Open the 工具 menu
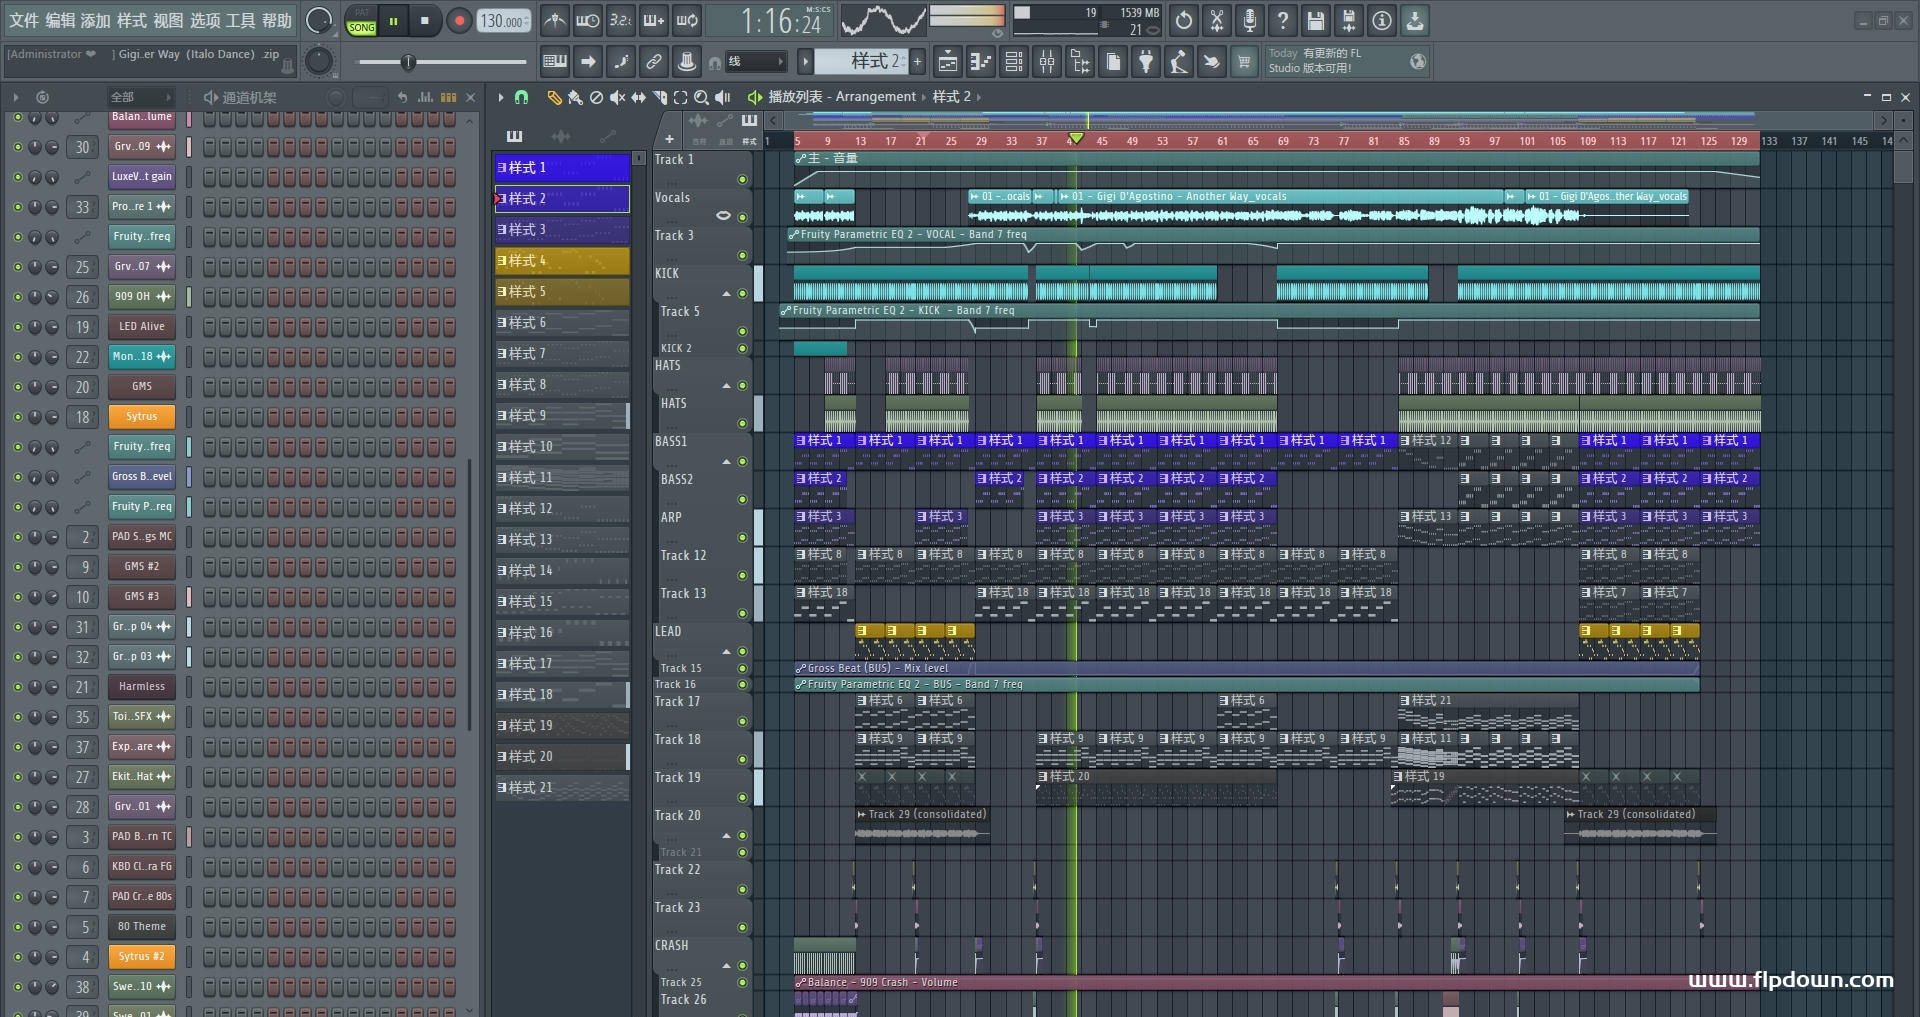1920x1017 pixels. [x=240, y=21]
